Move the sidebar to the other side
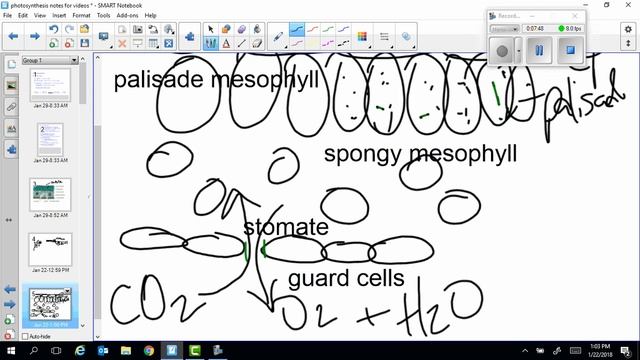 pos(9,220)
